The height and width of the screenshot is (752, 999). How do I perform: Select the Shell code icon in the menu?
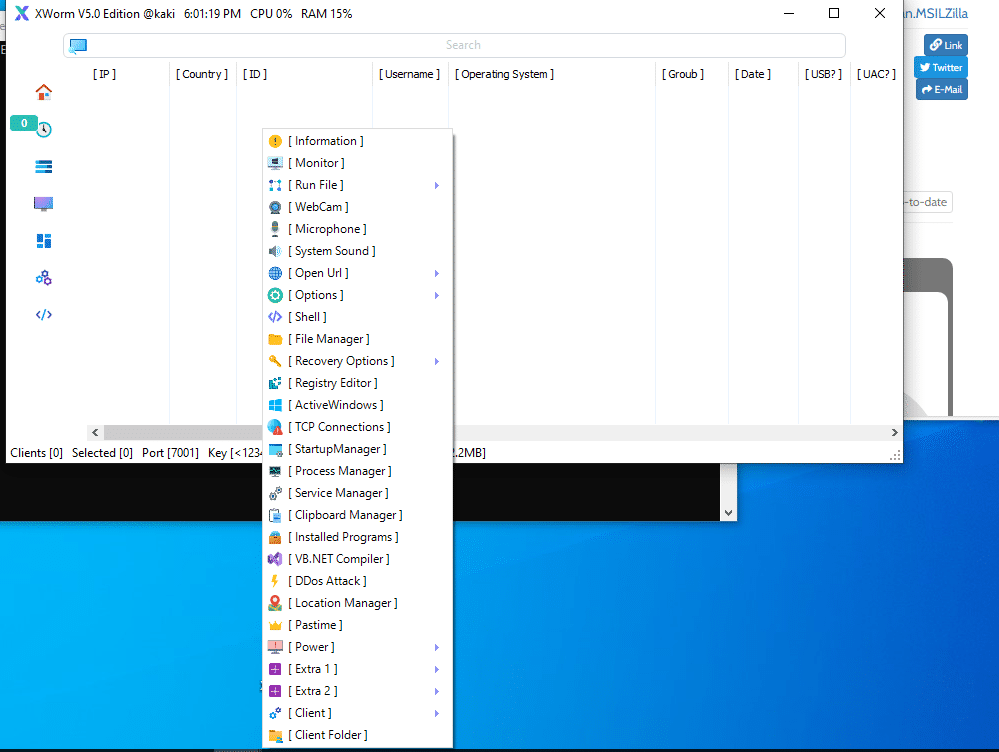coord(275,317)
